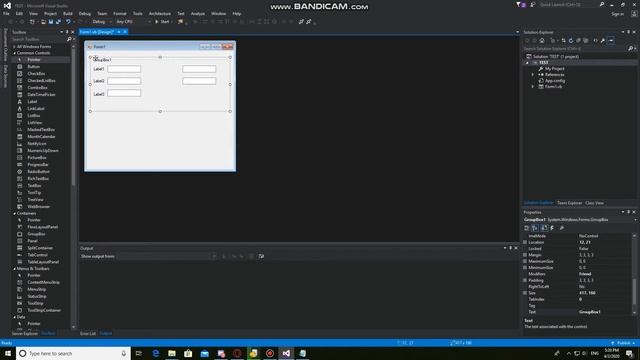Click the Quick Launch search icon
This screenshot has width=640, height=360.
click(602, 4)
